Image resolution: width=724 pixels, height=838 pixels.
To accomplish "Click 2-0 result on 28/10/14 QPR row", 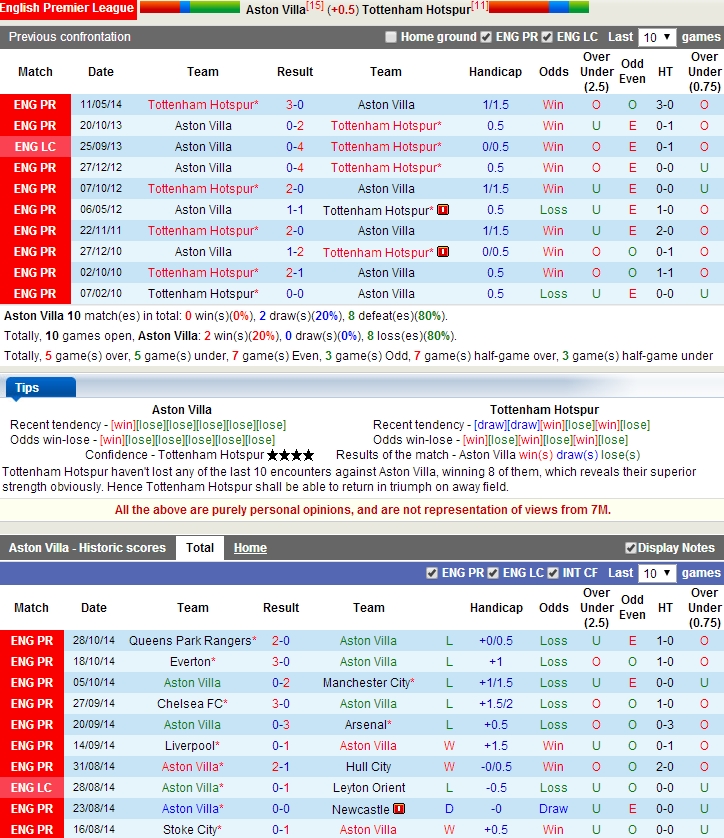I will [281, 640].
